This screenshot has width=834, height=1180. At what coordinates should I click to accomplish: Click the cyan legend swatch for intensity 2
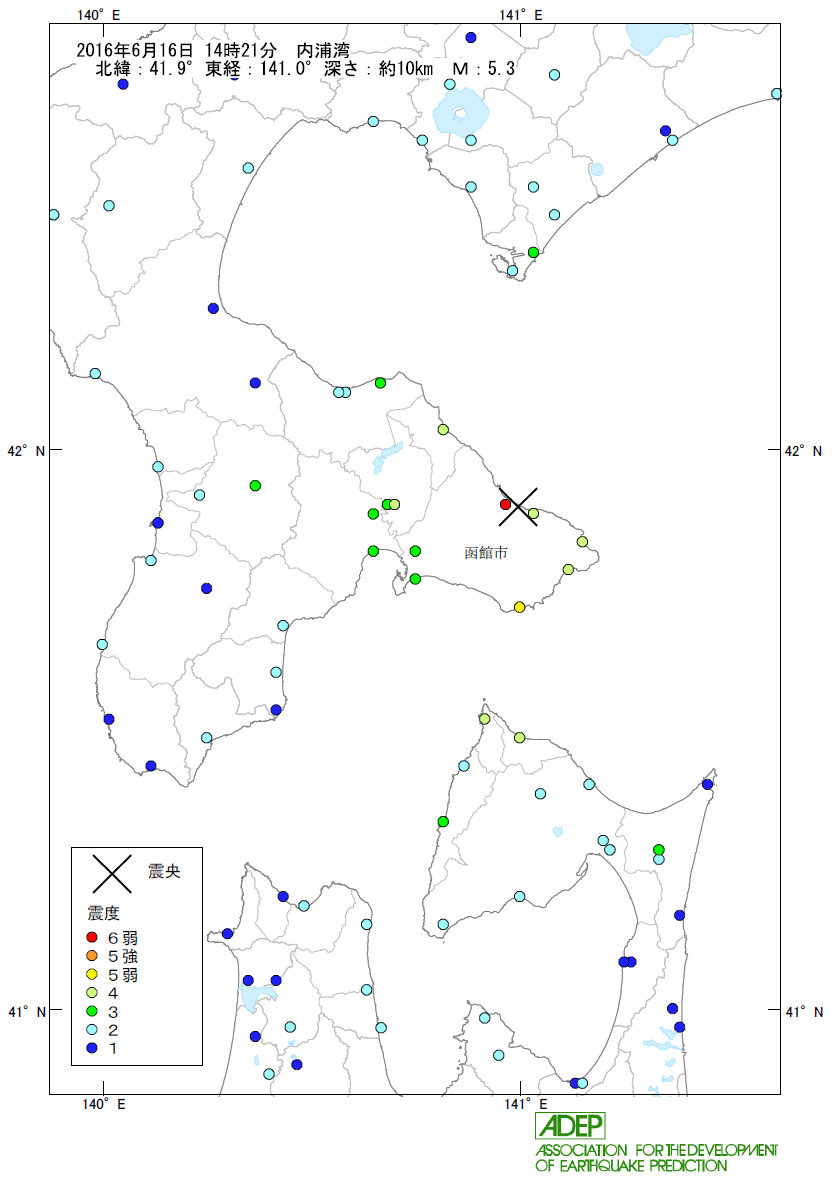(x=92, y=1029)
